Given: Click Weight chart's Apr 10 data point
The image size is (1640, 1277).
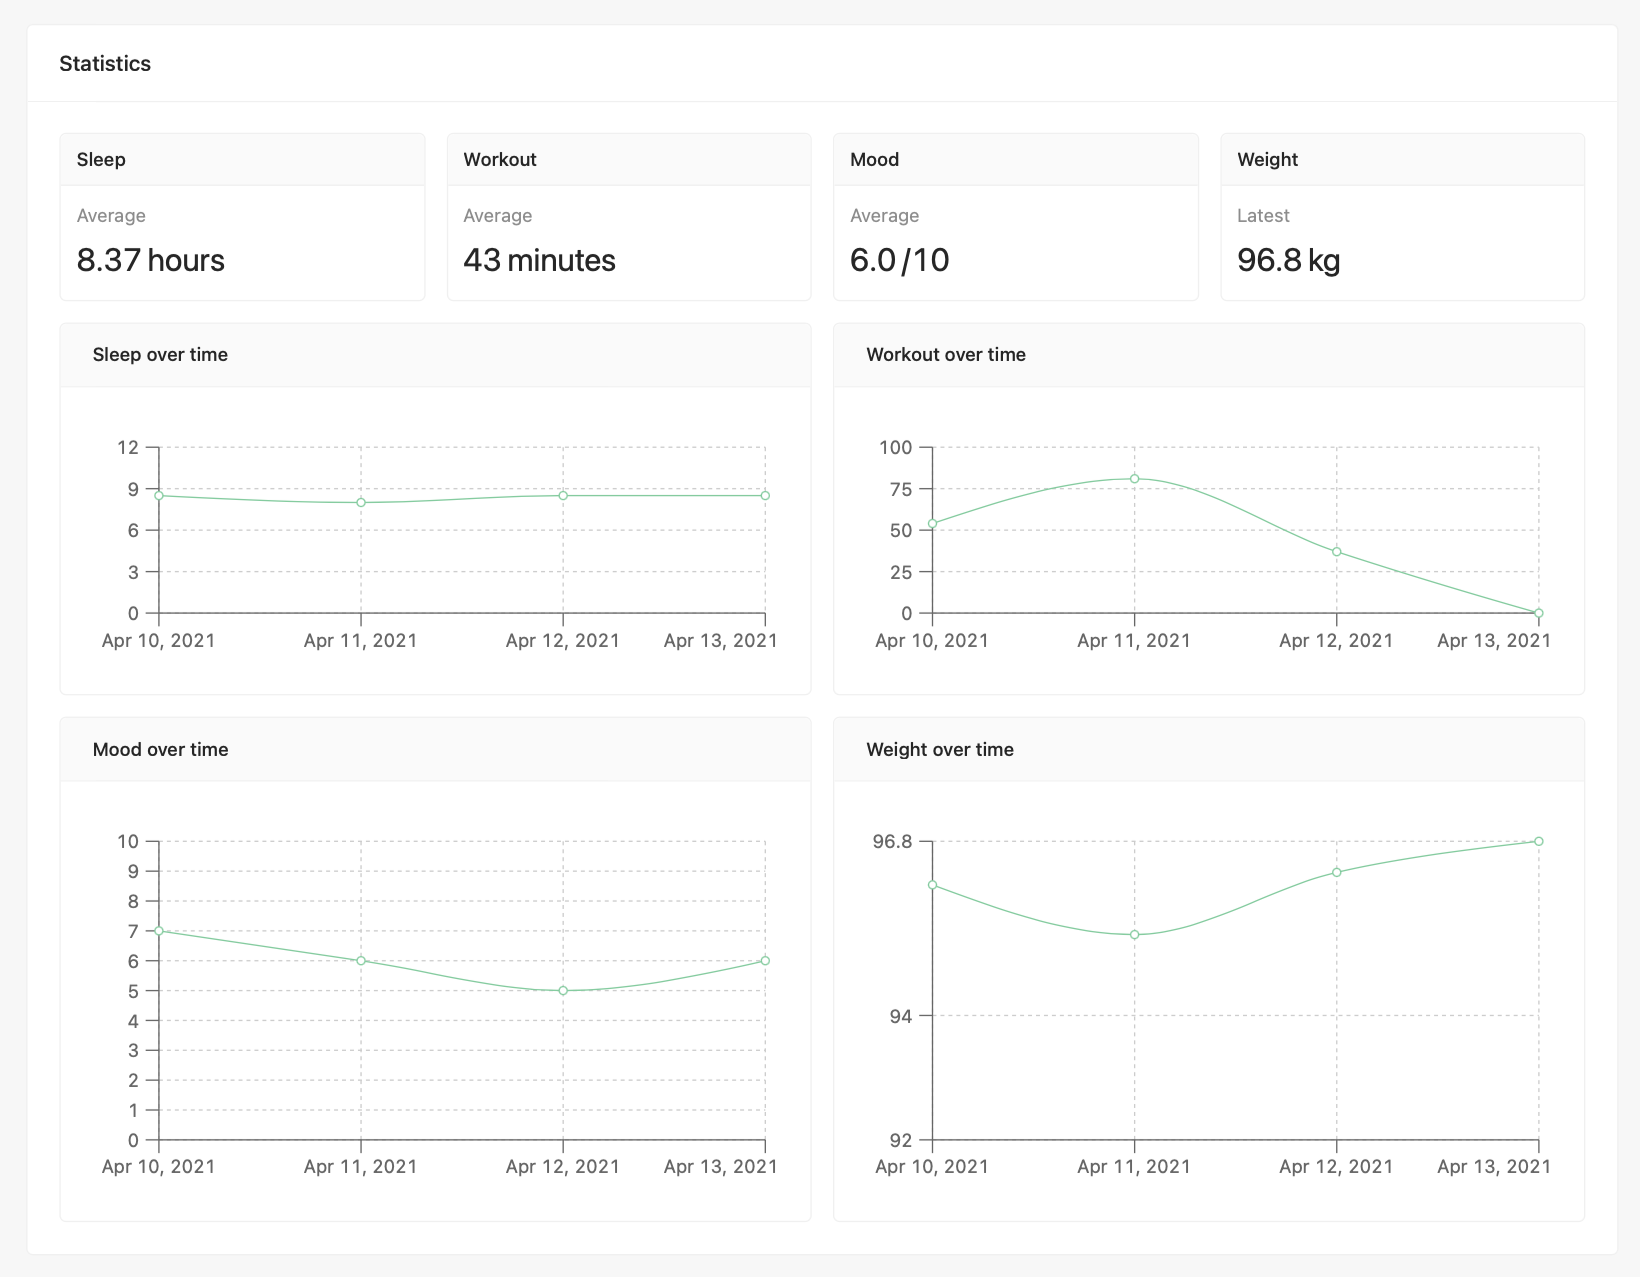Looking at the screenshot, I should [x=933, y=885].
